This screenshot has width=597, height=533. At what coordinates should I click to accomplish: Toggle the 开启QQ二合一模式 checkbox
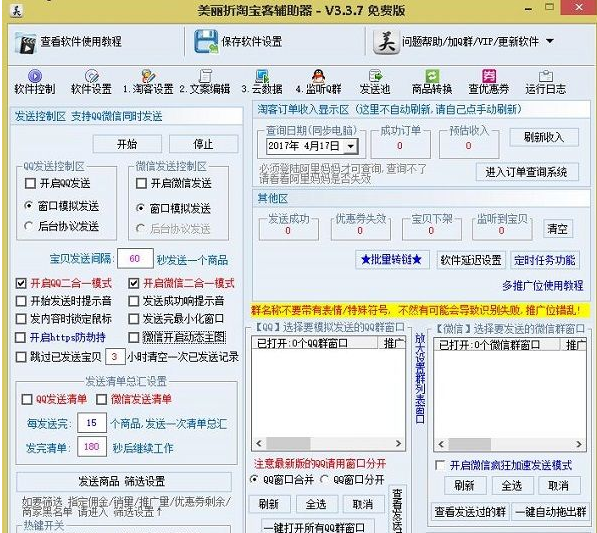21,283
